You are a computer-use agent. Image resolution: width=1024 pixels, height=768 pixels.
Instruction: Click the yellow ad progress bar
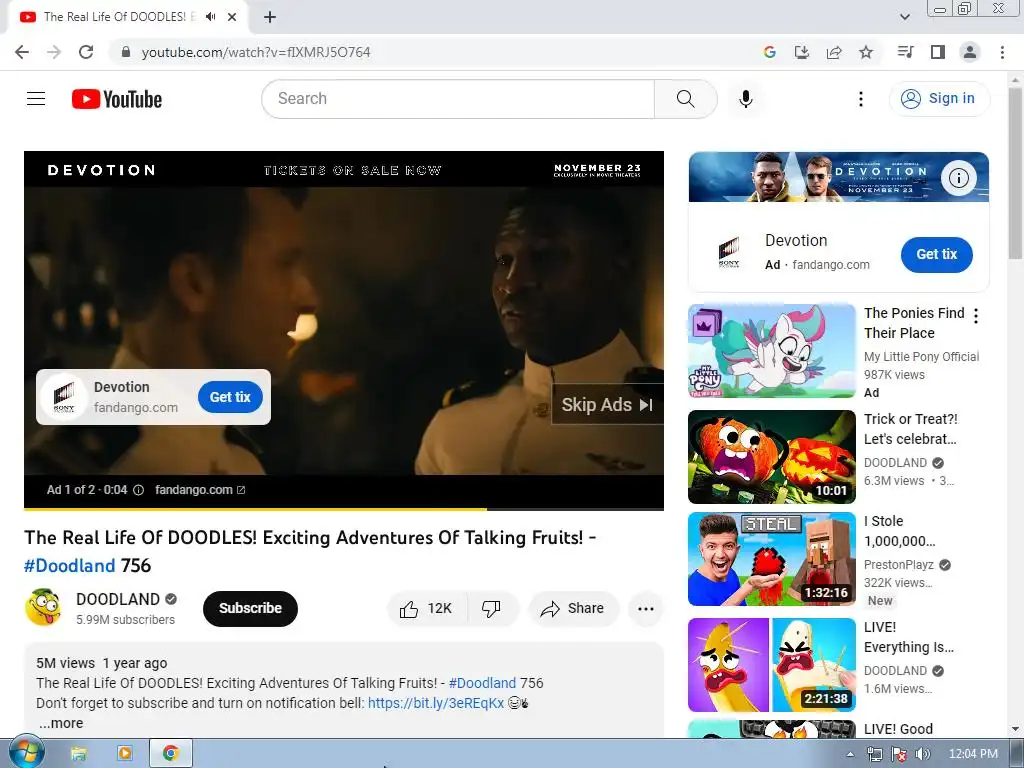(255, 508)
